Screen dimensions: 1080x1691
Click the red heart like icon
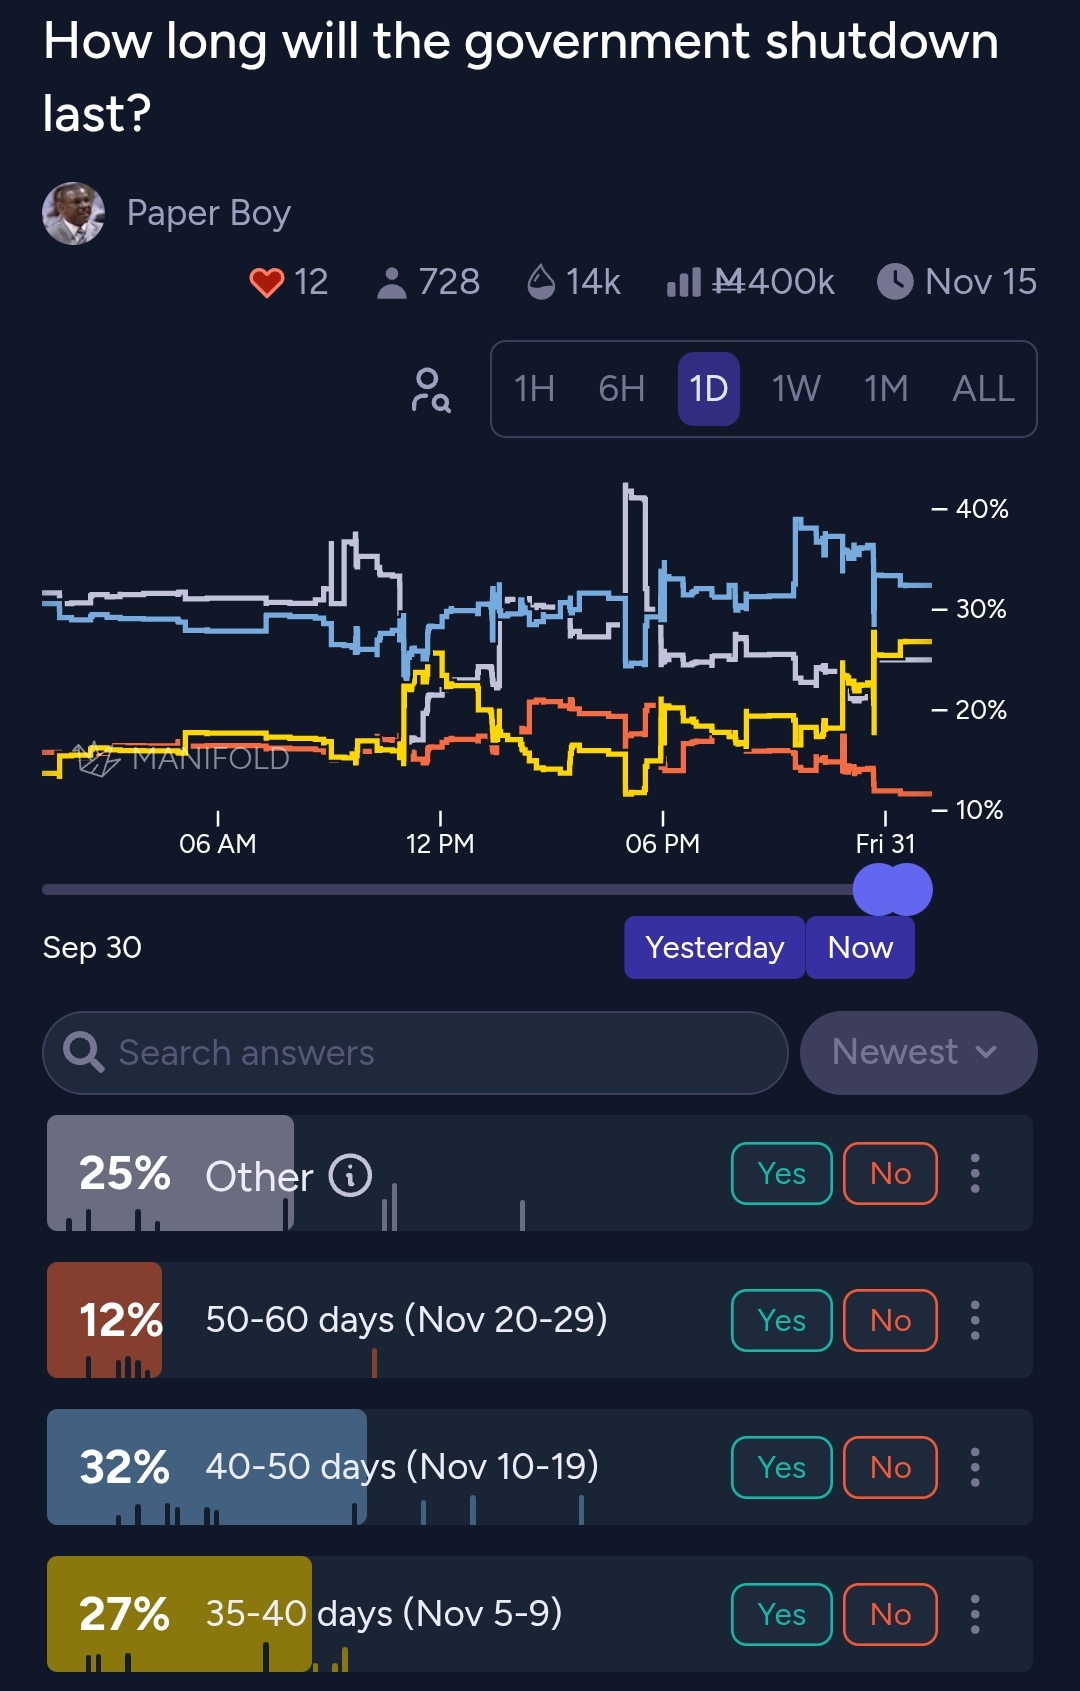coord(267,283)
